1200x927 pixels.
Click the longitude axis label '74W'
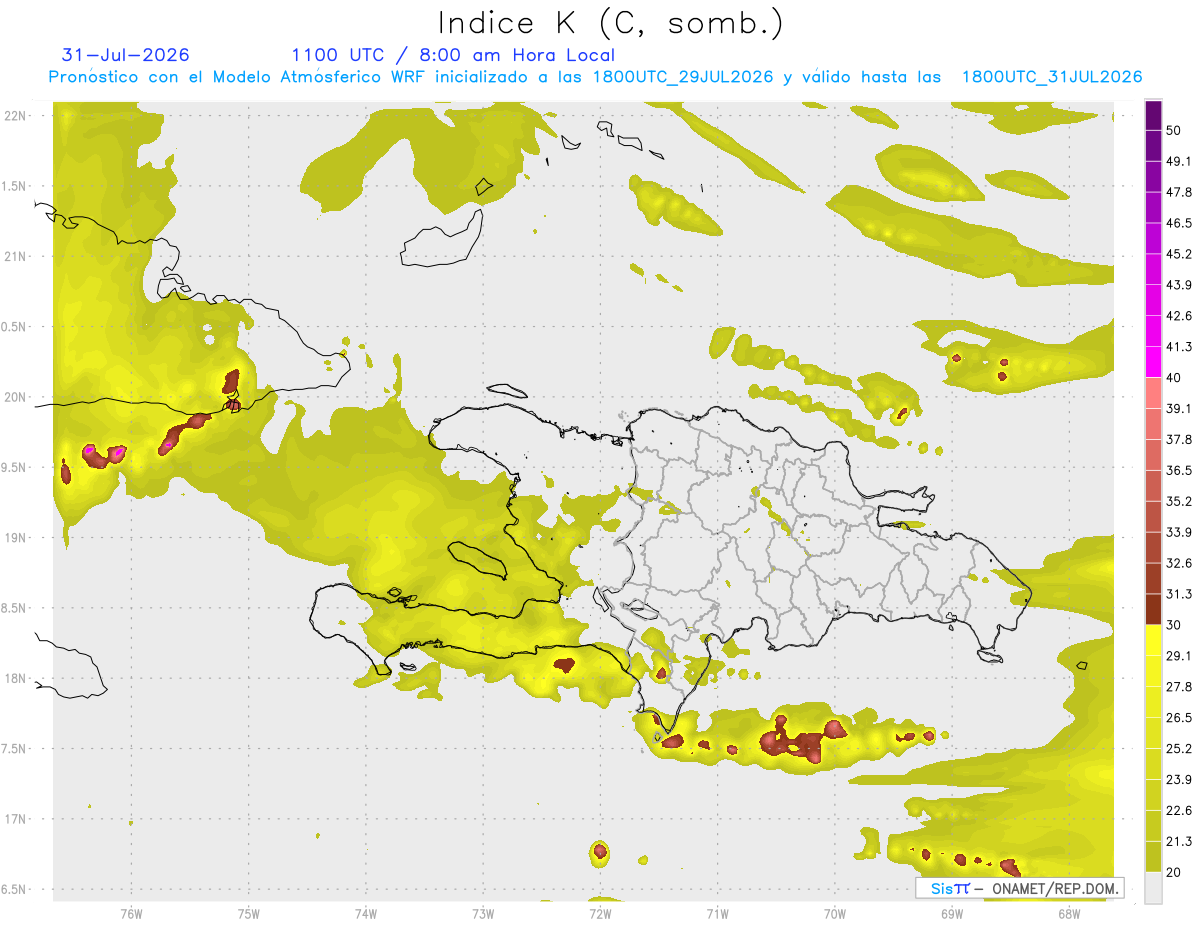(366, 914)
